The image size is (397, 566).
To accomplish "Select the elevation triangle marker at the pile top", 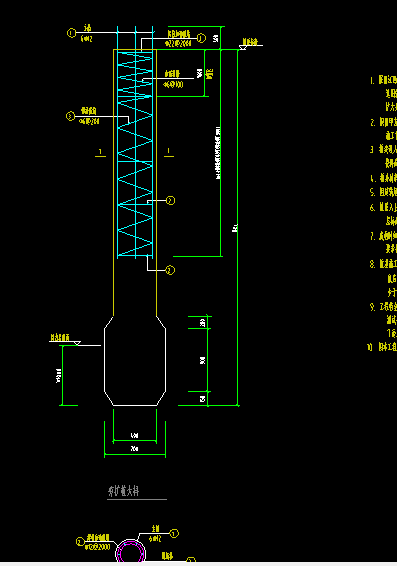I will (243, 47).
